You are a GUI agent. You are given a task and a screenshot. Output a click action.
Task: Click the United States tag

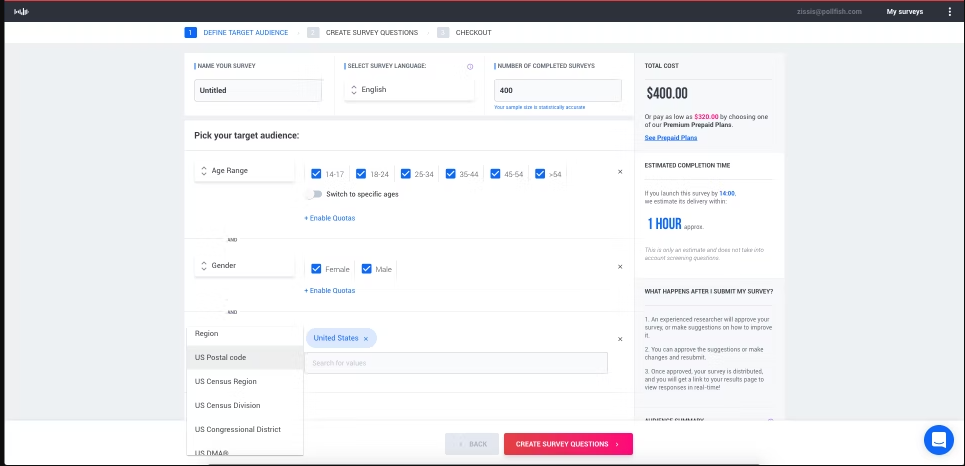pos(336,338)
